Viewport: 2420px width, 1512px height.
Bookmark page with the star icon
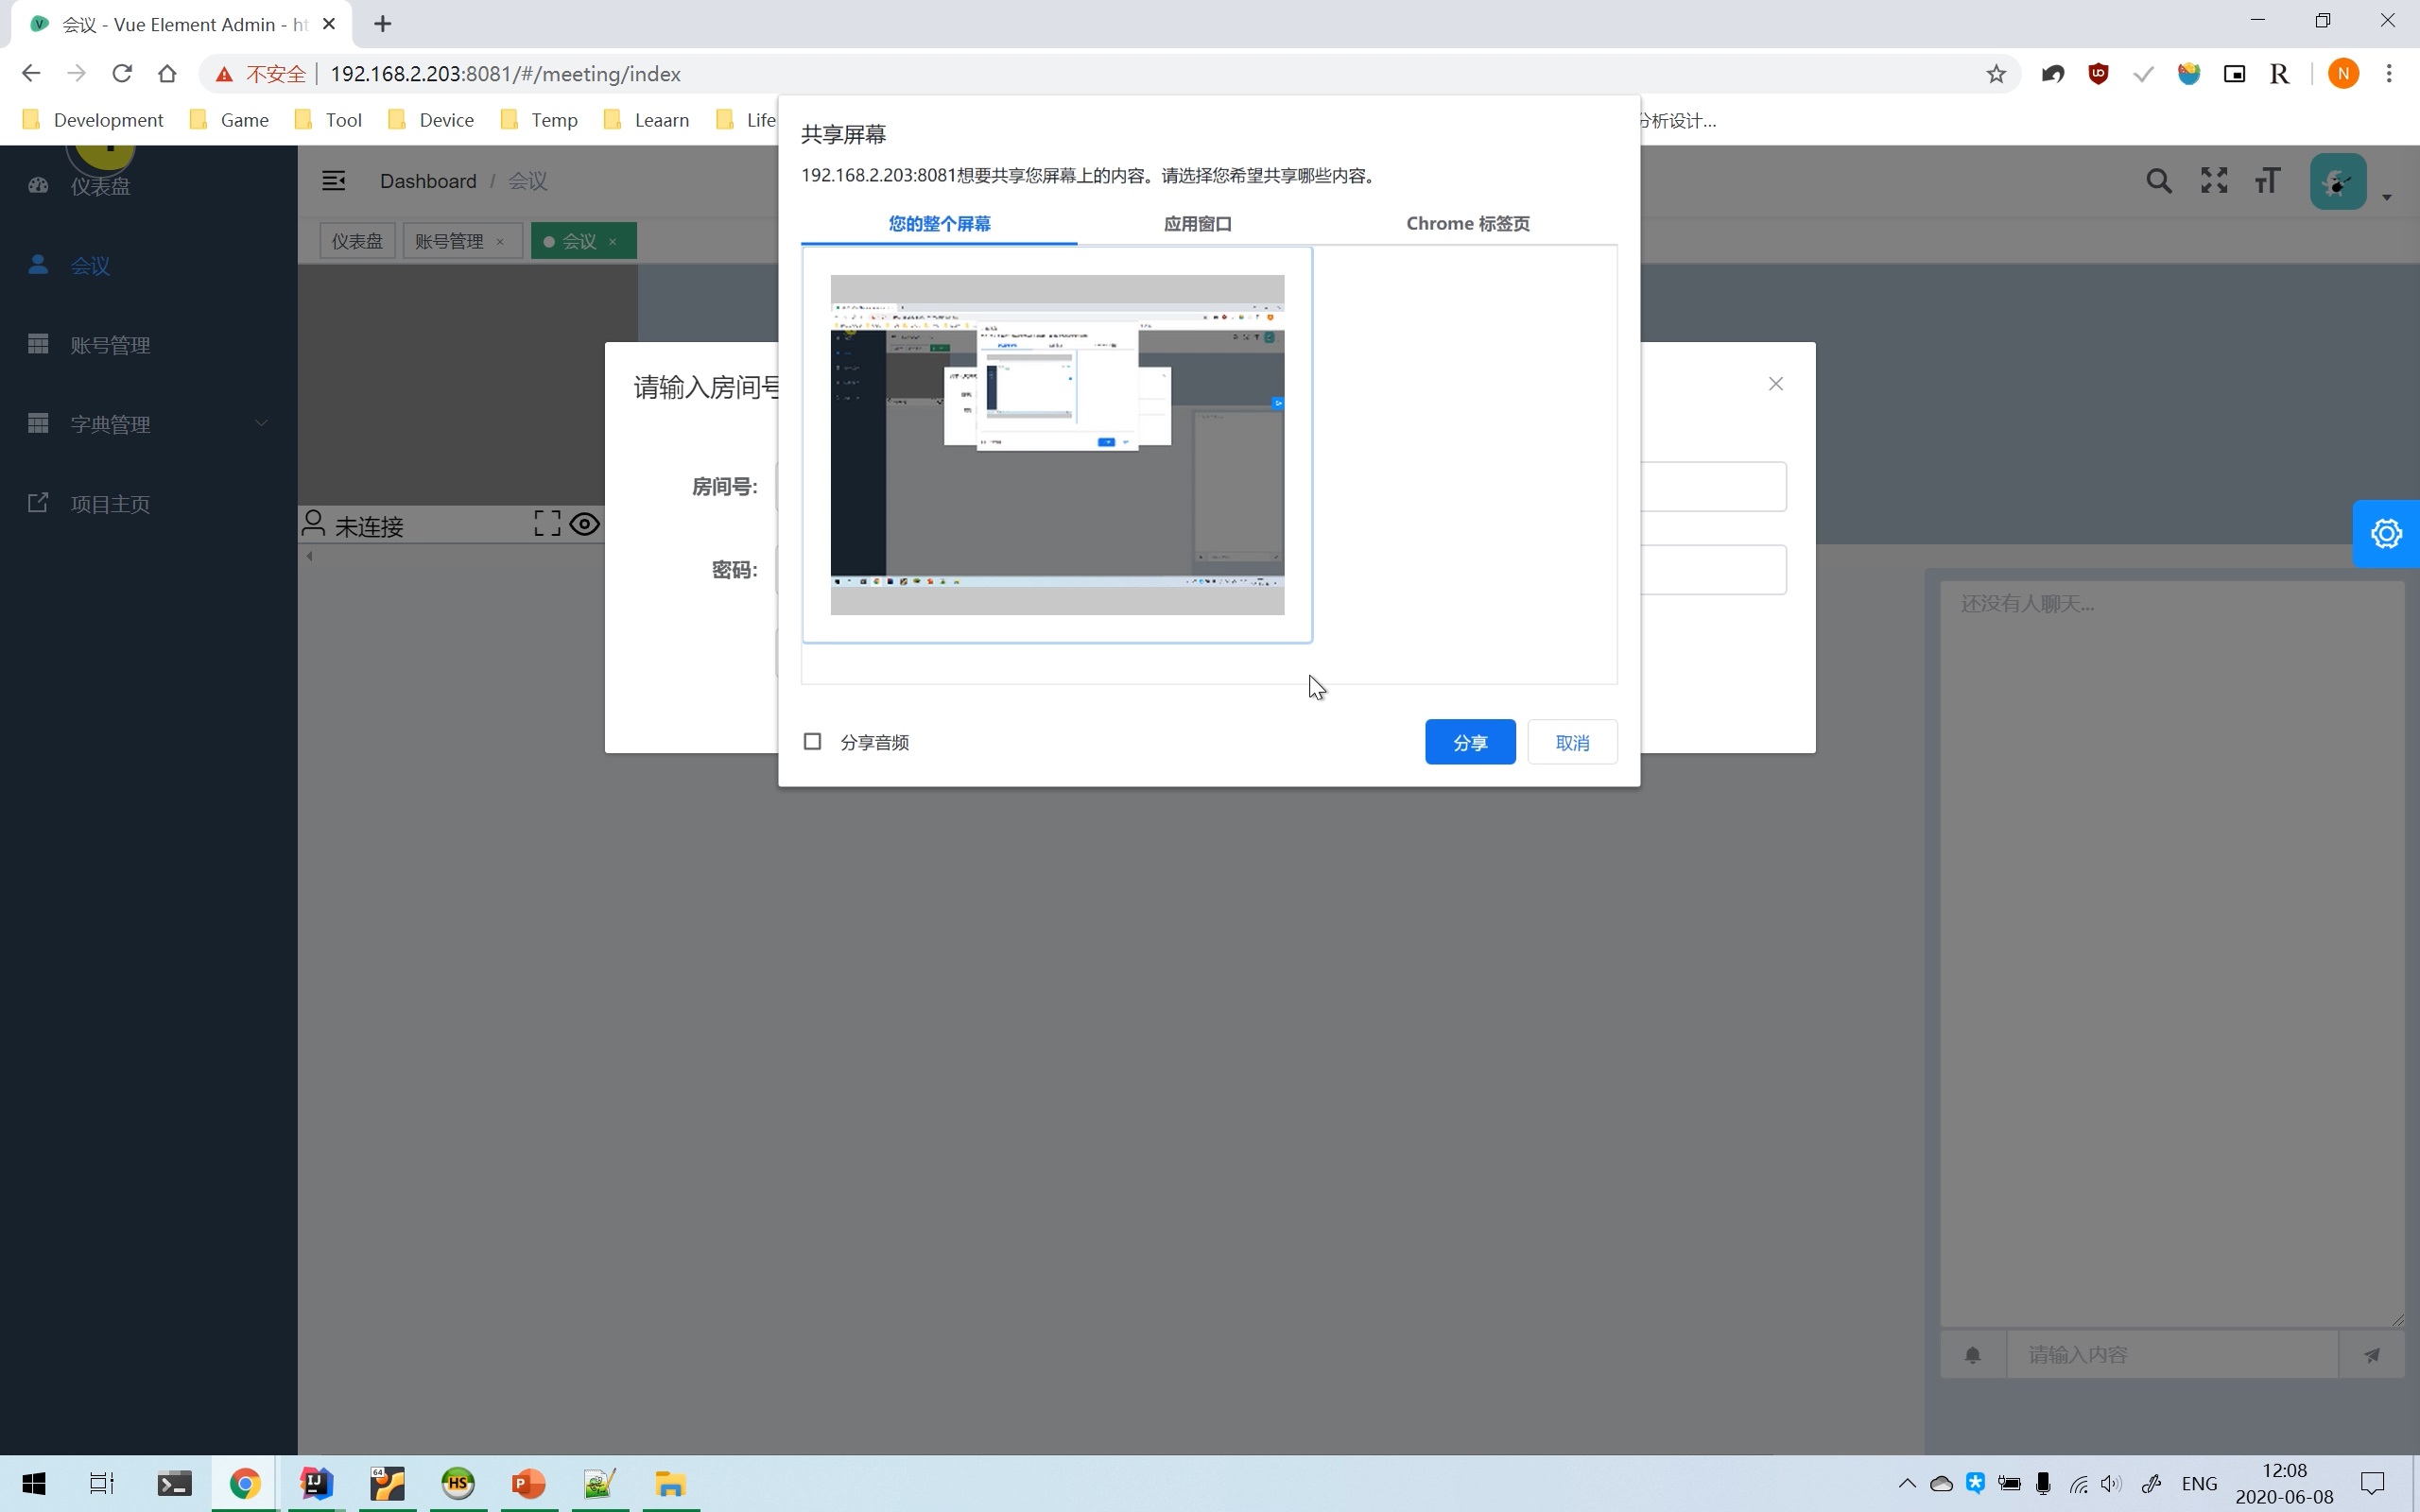pos(1996,74)
